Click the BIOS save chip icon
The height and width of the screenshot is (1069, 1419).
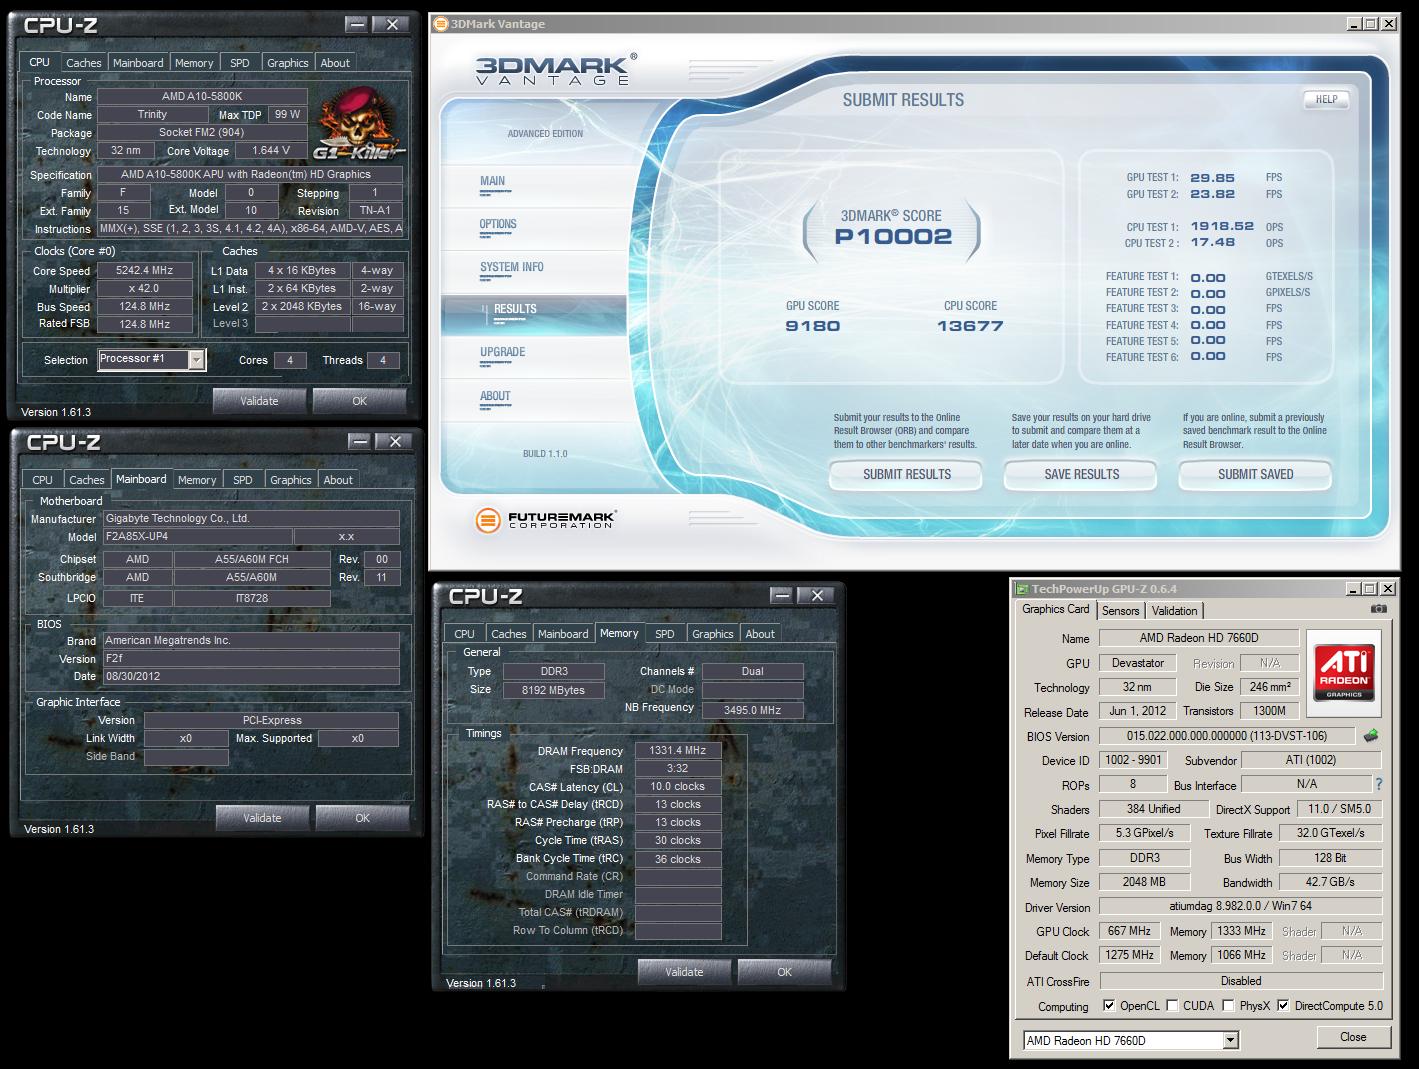1371,736
